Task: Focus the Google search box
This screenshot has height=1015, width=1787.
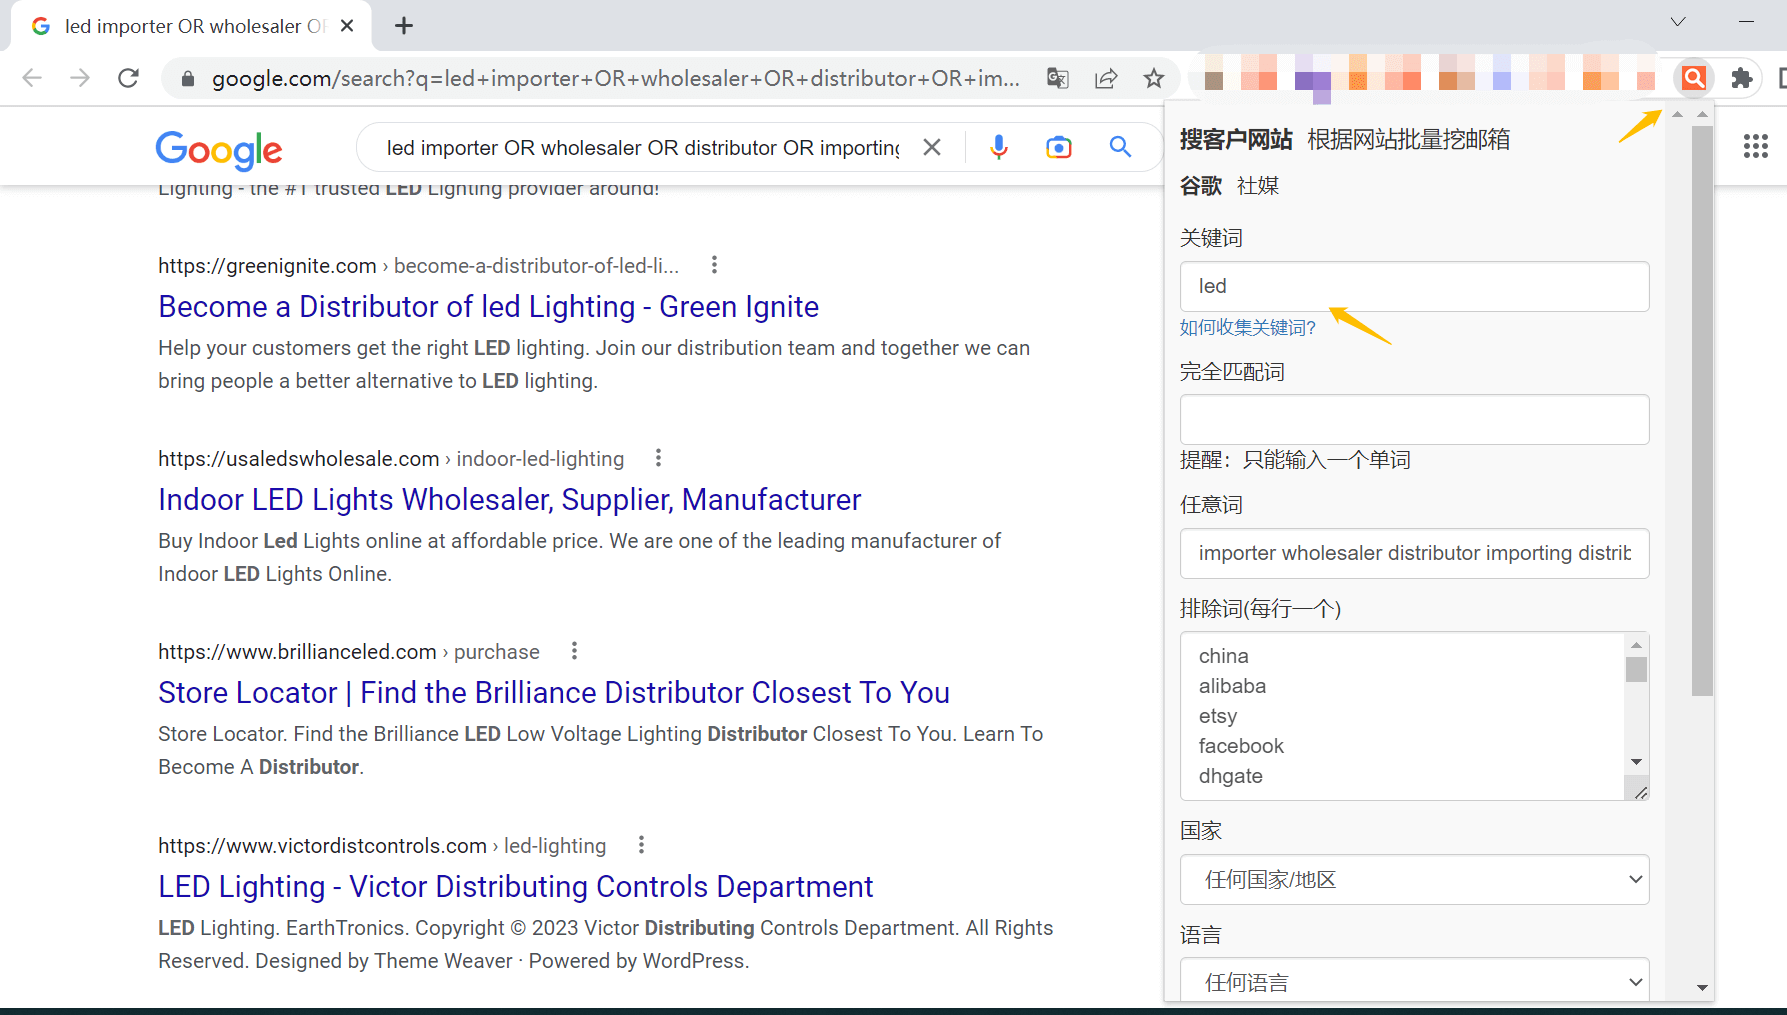Action: point(642,148)
